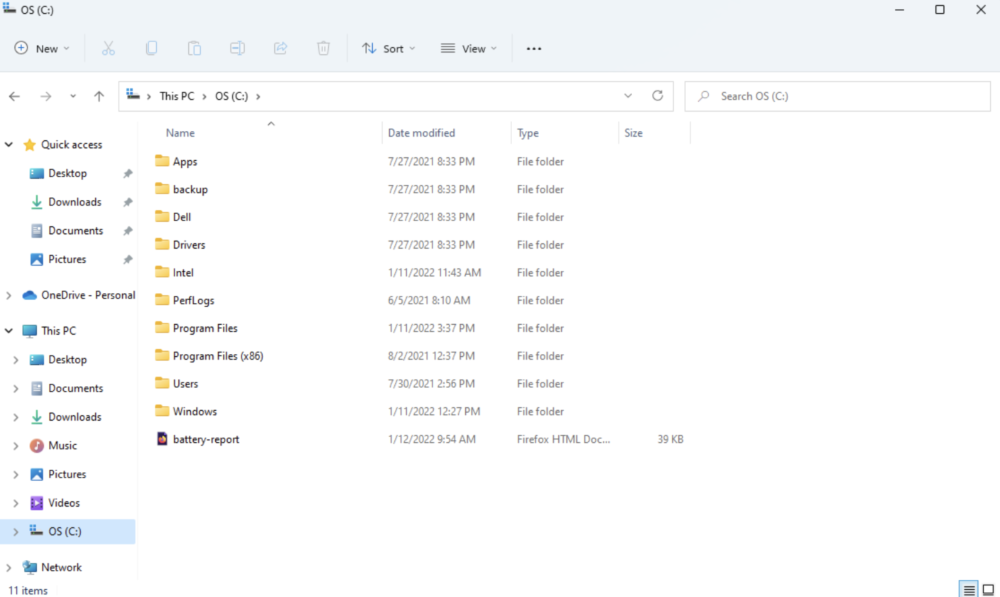
Task: Click the Share icon in toolbar
Action: pyautogui.click(x=281, y=48)
